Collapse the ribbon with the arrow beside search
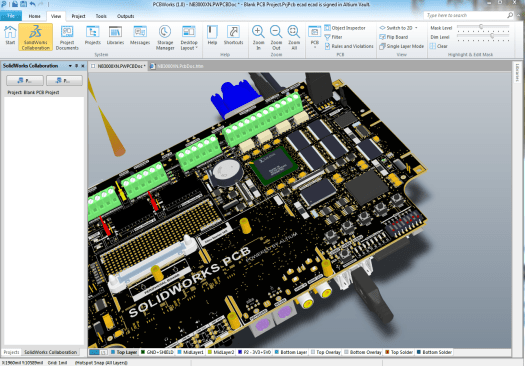Image resolution: width=525 pixels, height=366 pixels. click(518, 15)
